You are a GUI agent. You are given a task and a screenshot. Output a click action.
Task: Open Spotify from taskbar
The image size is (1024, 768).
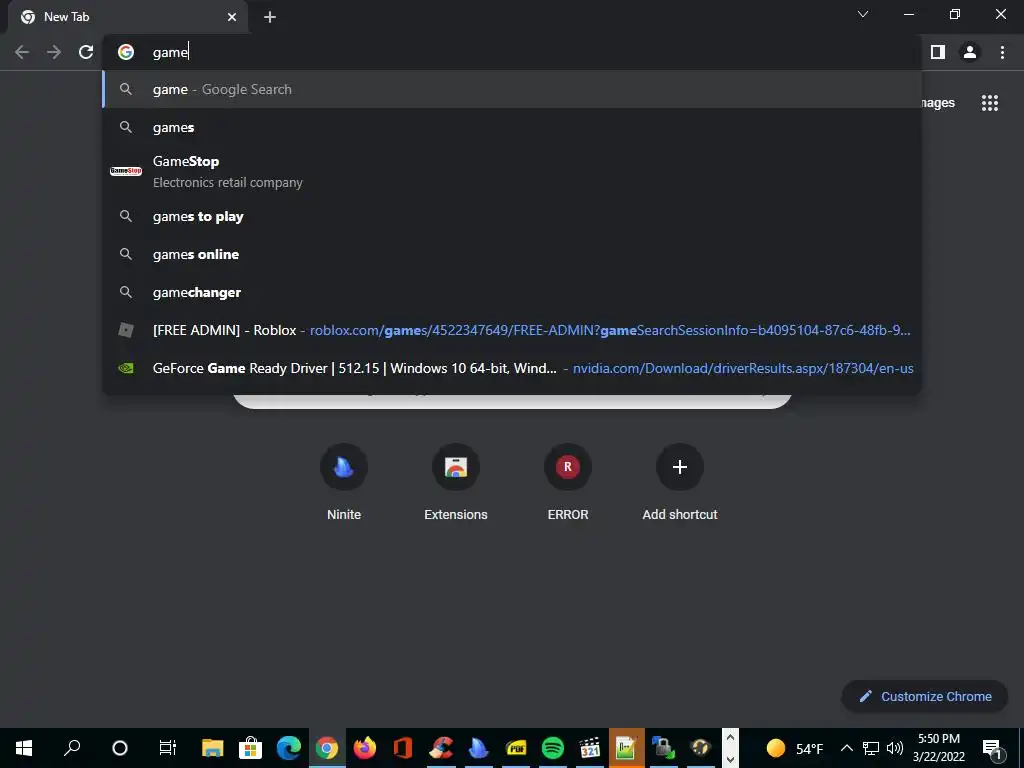pos(553,748)
